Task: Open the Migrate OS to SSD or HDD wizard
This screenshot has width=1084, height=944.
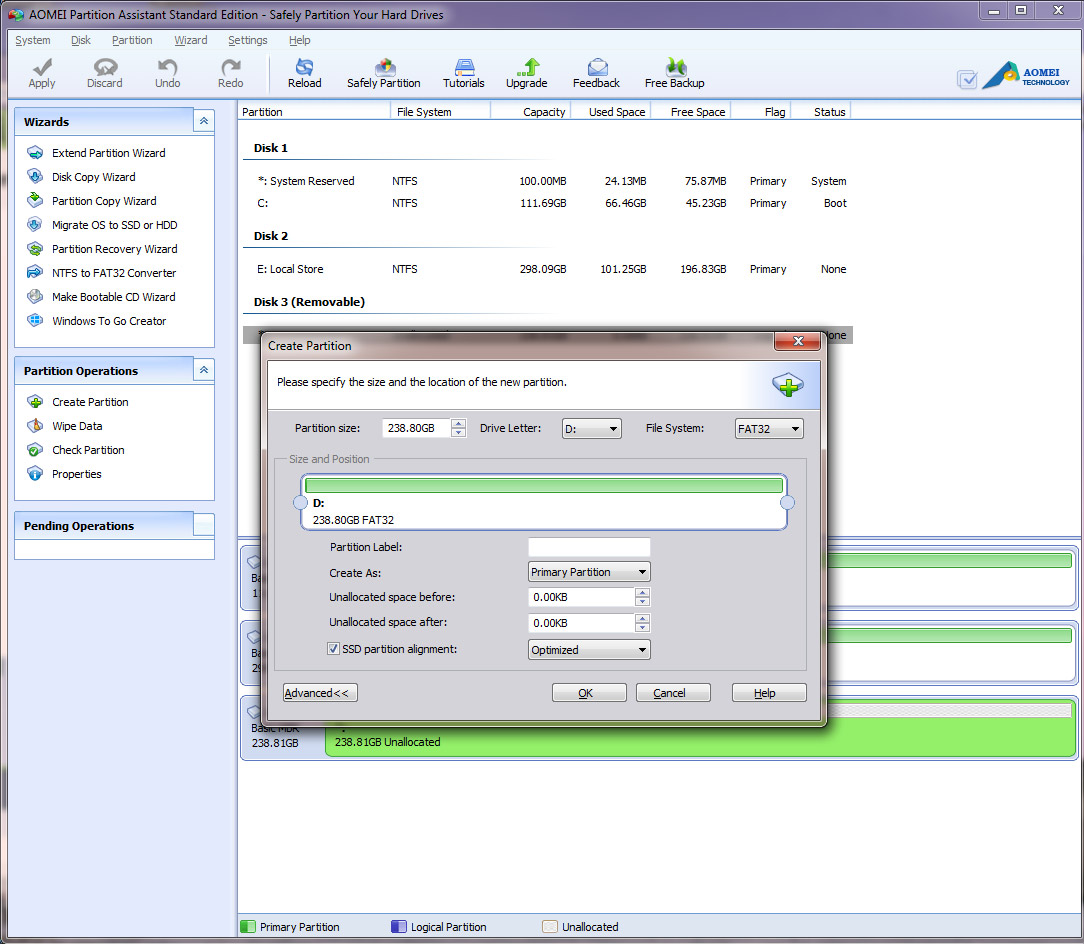Action: pyautogui.click(x=114, y=225)
